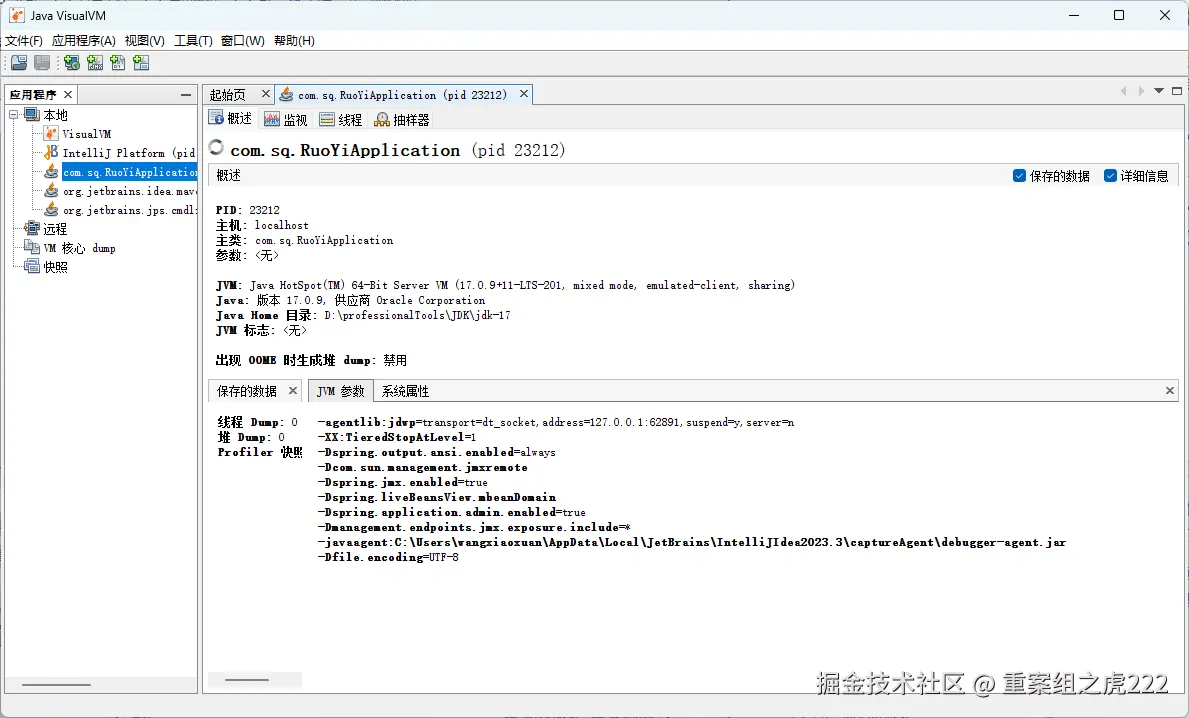Uncheck the 保存的数据 checkbox

click(x=1019, y=176)
